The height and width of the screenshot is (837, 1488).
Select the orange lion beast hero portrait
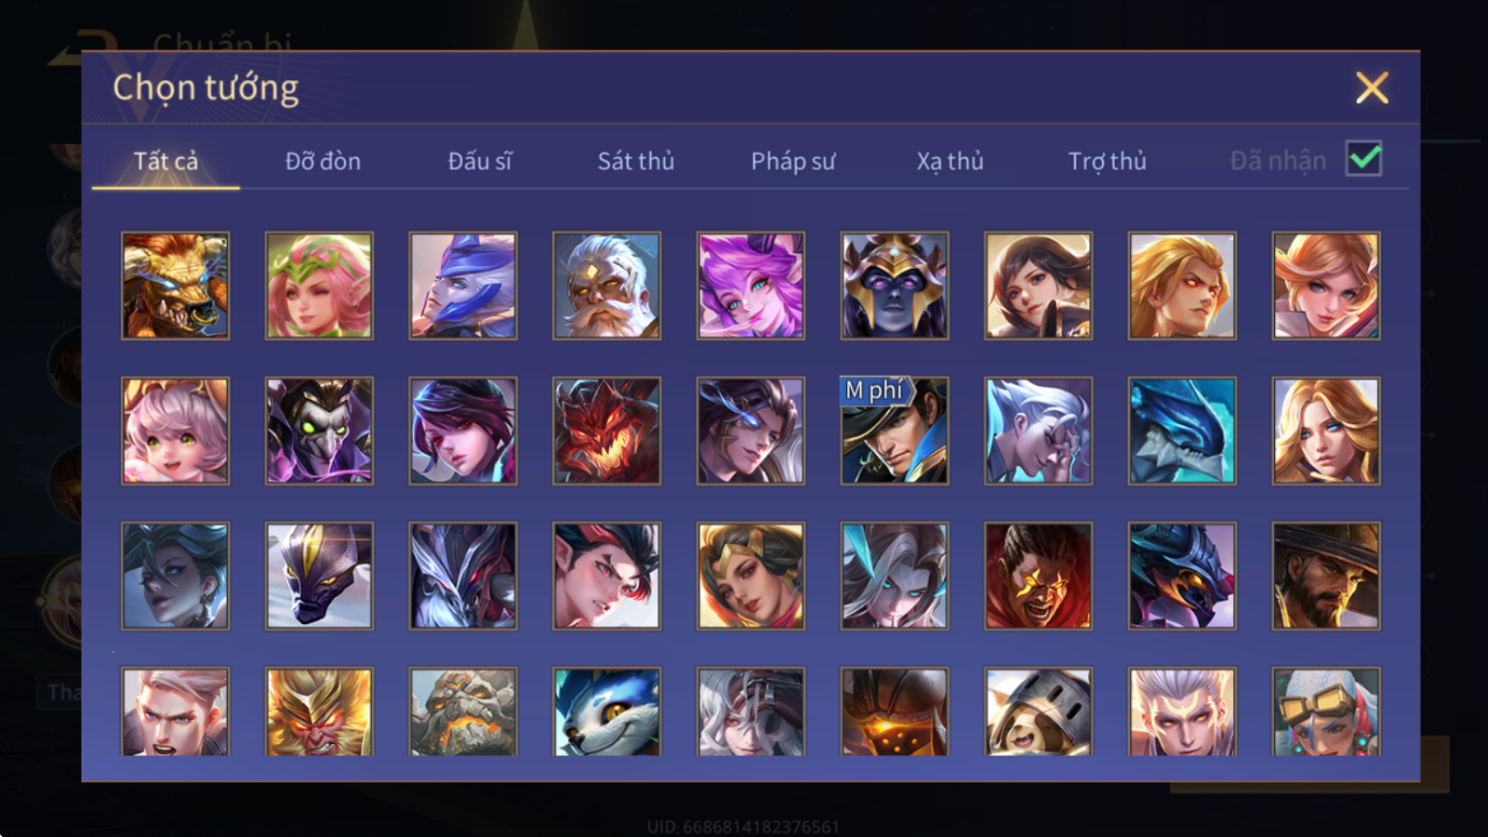tap(175, 286)
